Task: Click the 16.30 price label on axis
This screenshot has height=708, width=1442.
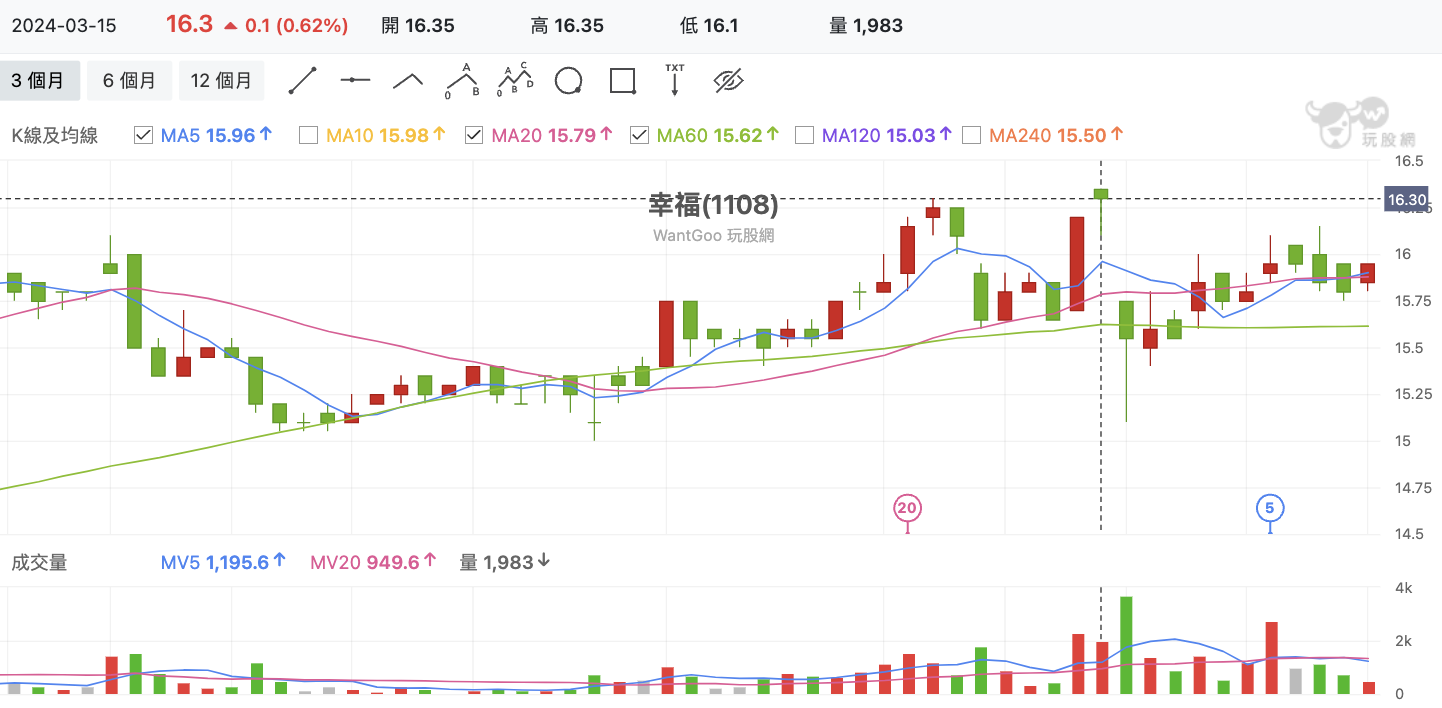Action: tap(1408, 200)
